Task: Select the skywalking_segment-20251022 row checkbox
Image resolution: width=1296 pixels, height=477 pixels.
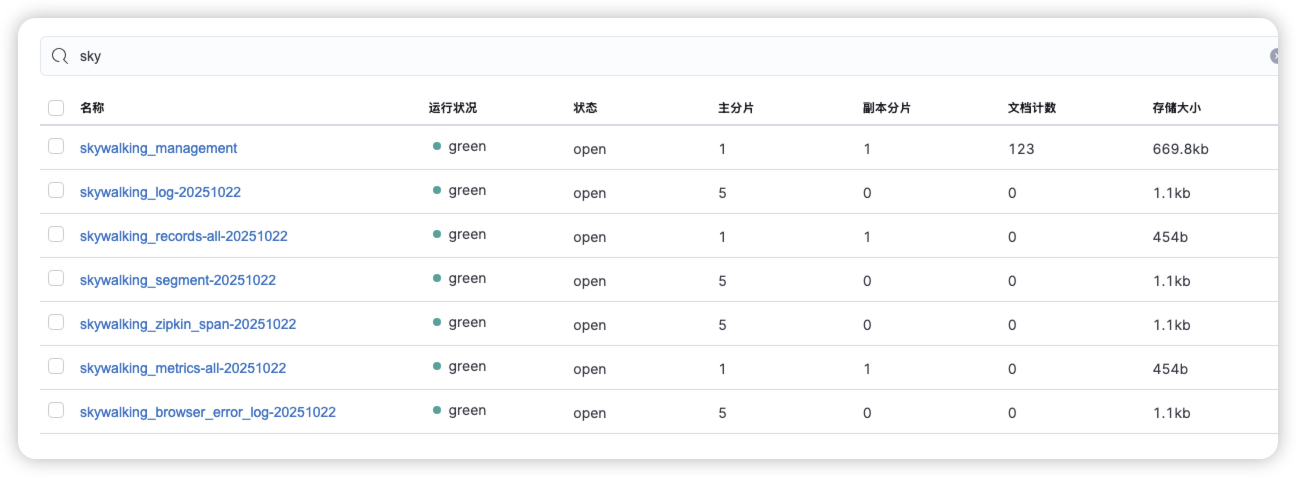Action: pos(56,278)
